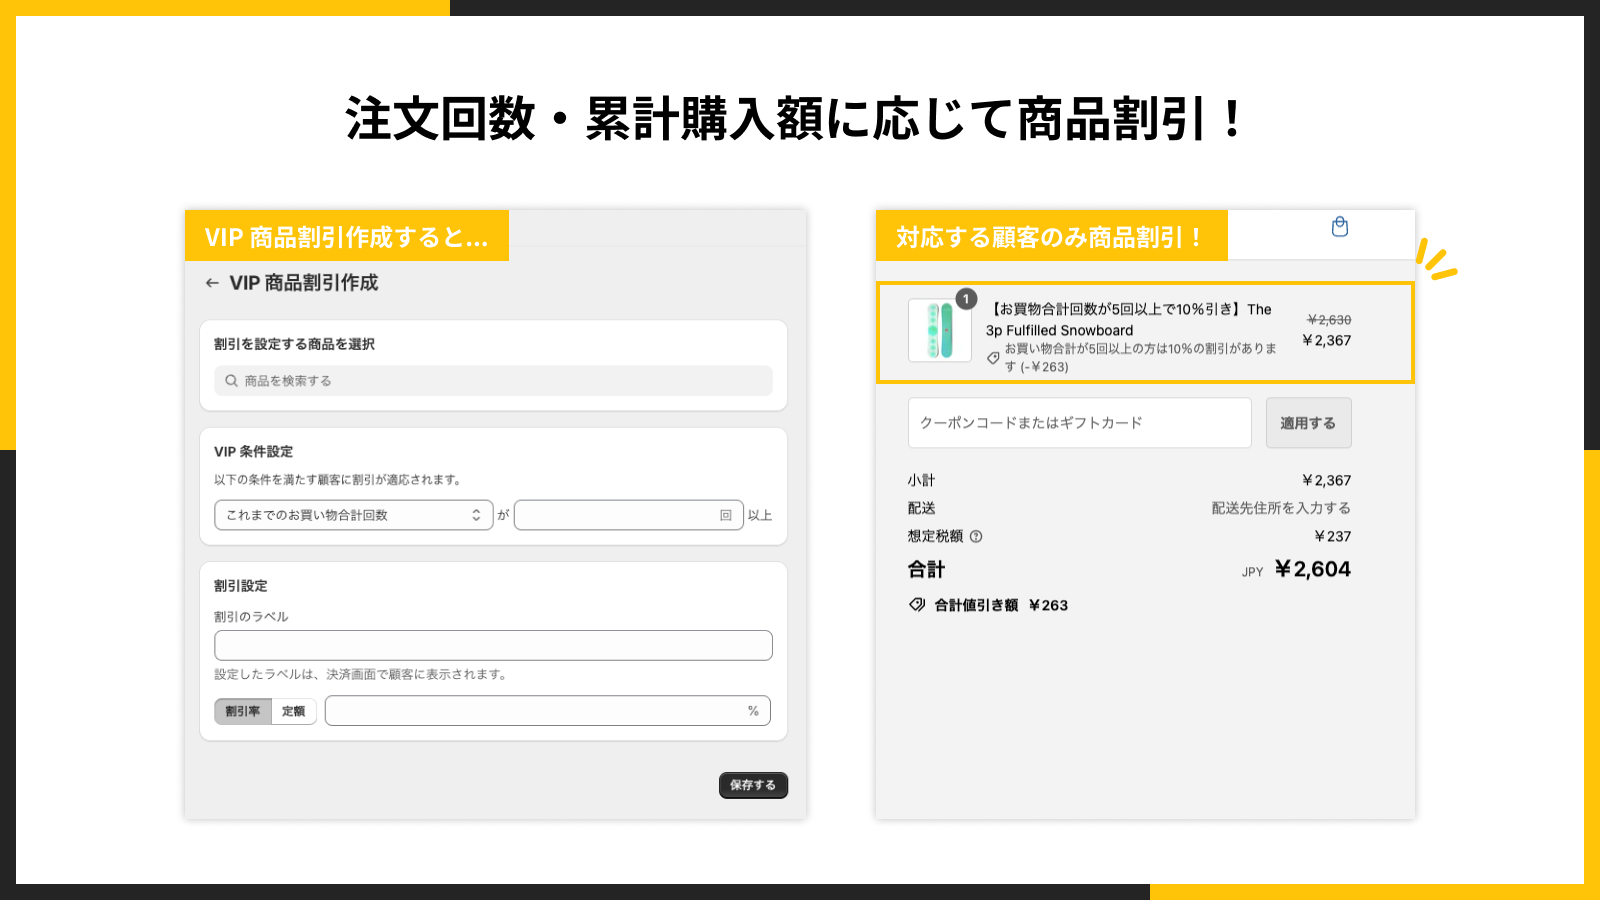Switch discount type to 定額
This screenshot has height=900, width=1600.
click(x=293, y=711)
